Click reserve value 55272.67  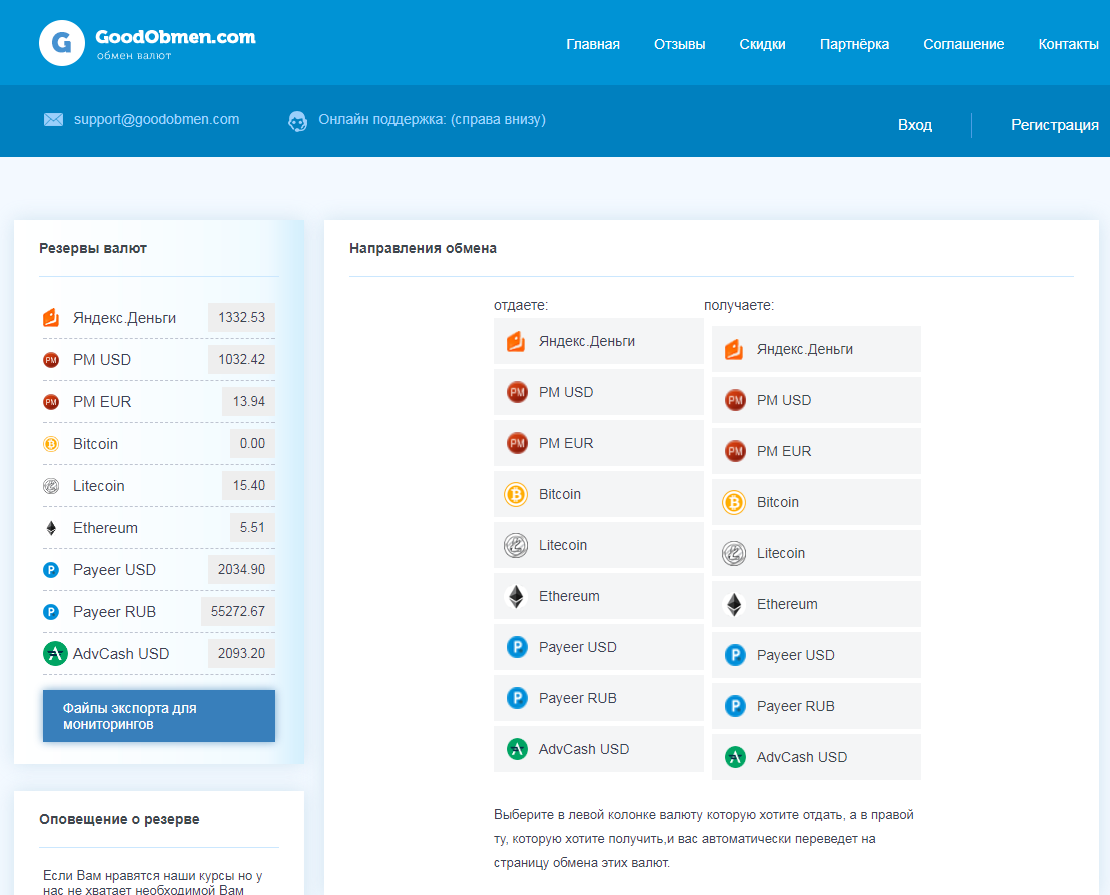pos(238,611)
